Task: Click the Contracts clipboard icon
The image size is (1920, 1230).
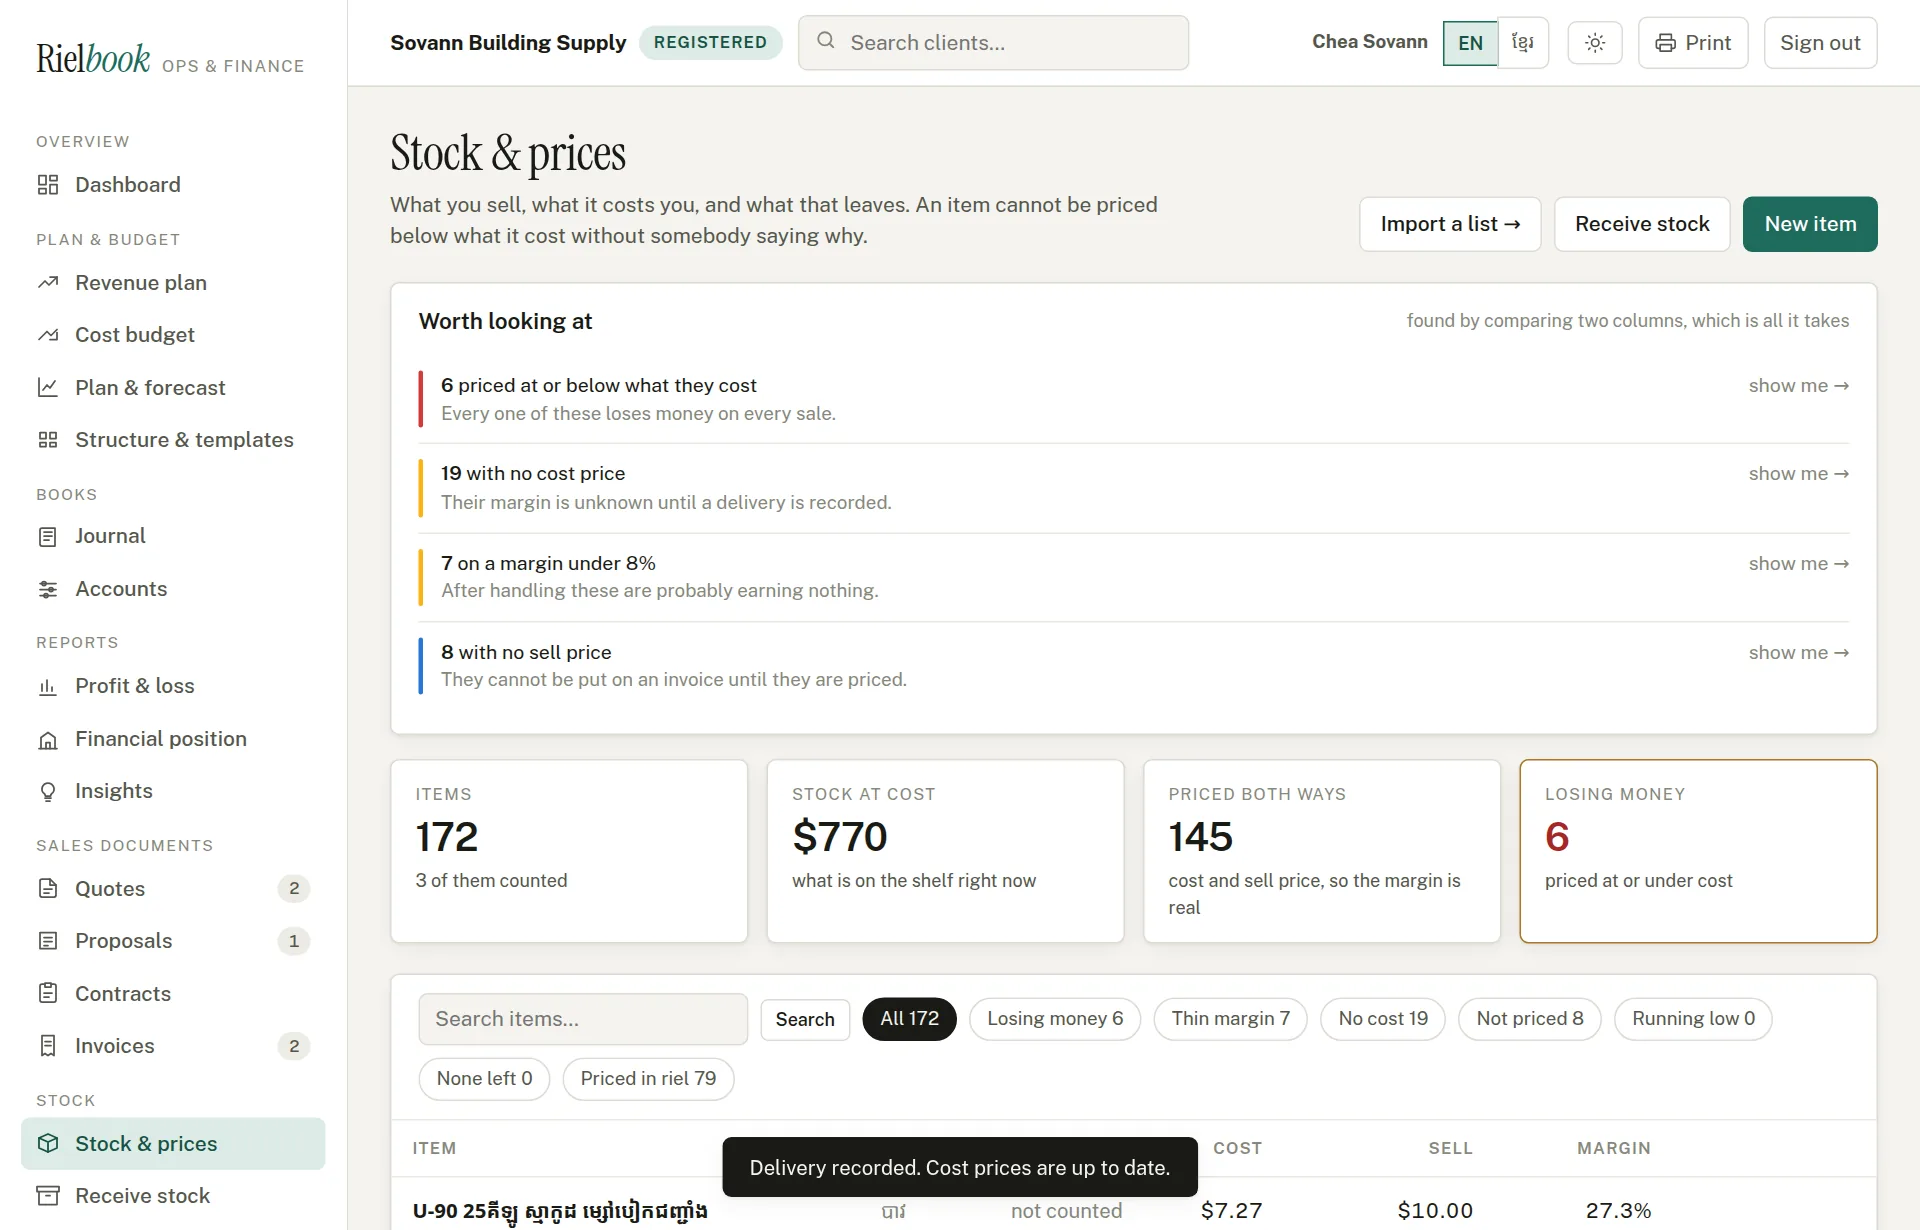Action: point(48,994)
